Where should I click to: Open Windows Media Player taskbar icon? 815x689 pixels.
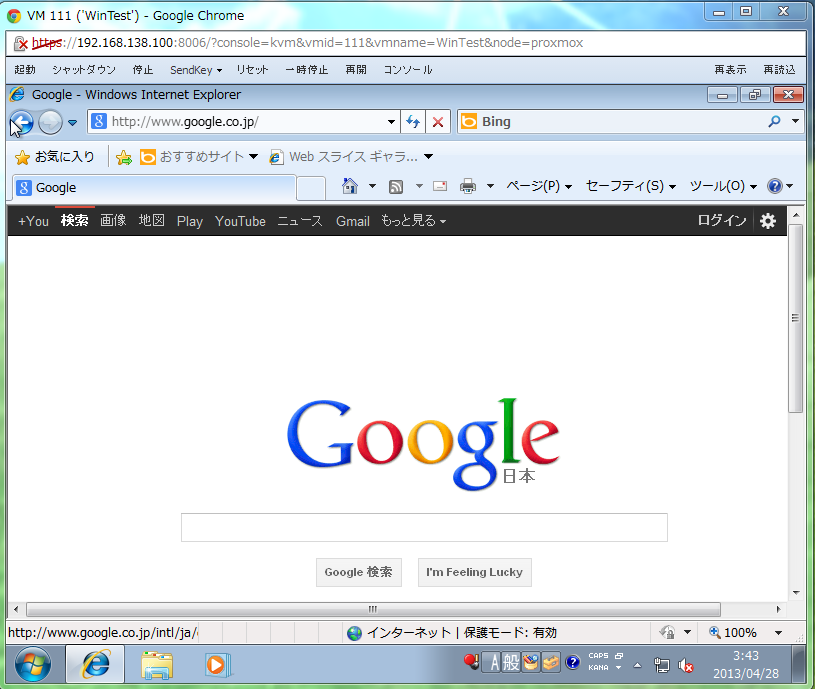click(x=217, y=665)
